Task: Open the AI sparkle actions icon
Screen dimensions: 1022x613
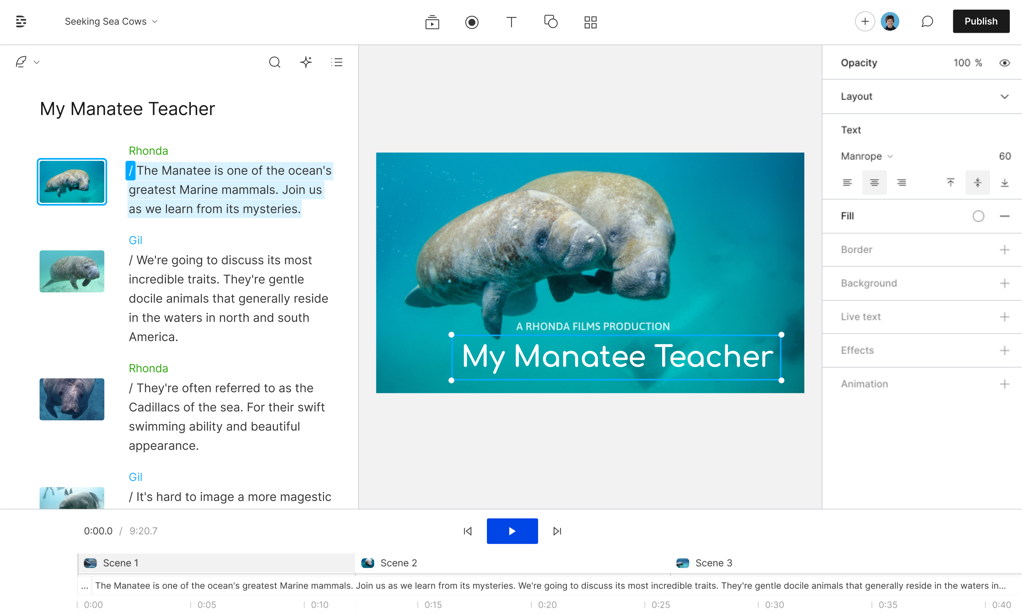Action: [x=306, y=61]
